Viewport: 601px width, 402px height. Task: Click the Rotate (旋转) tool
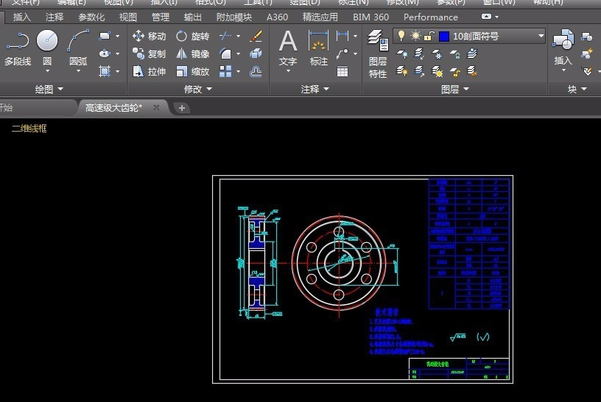[x=192, y=36]
